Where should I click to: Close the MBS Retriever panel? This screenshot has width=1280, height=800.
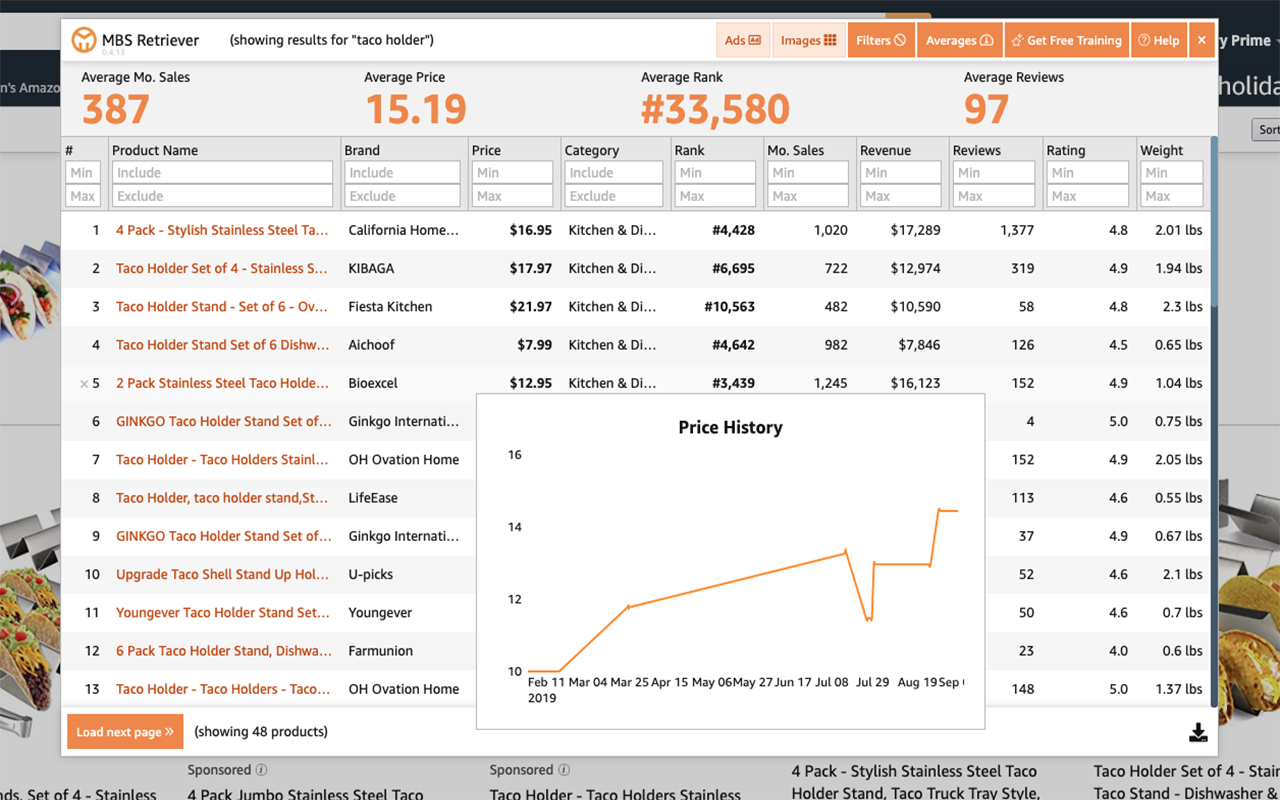coord(1202,40)
